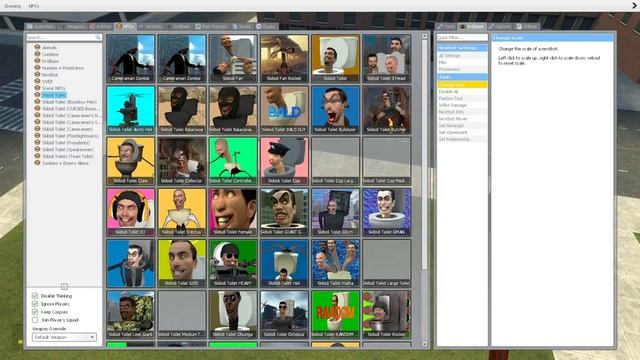The width and height of the screenshot is (640, 360).
Task: Open the Utilities tab on the right
Action: [527, 27]
